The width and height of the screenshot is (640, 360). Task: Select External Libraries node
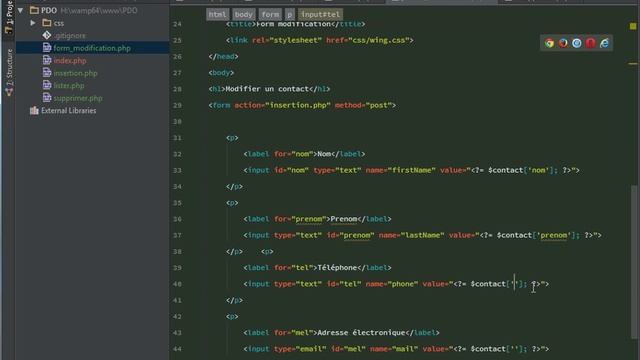[x=69, y=110]
